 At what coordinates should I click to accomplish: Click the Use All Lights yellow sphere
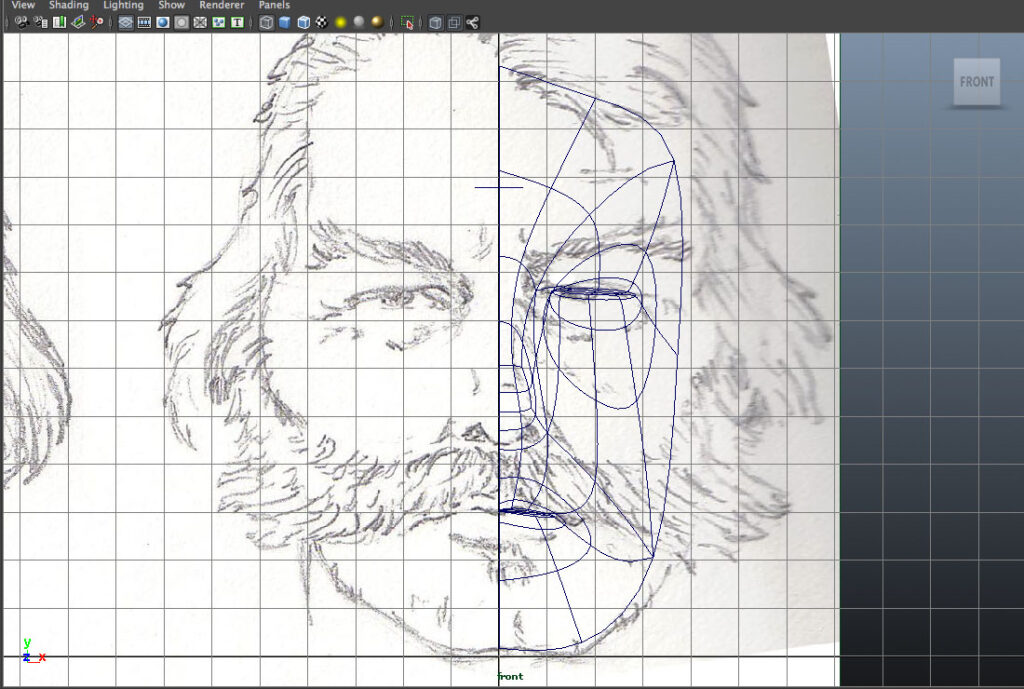(x=340, y=22)
